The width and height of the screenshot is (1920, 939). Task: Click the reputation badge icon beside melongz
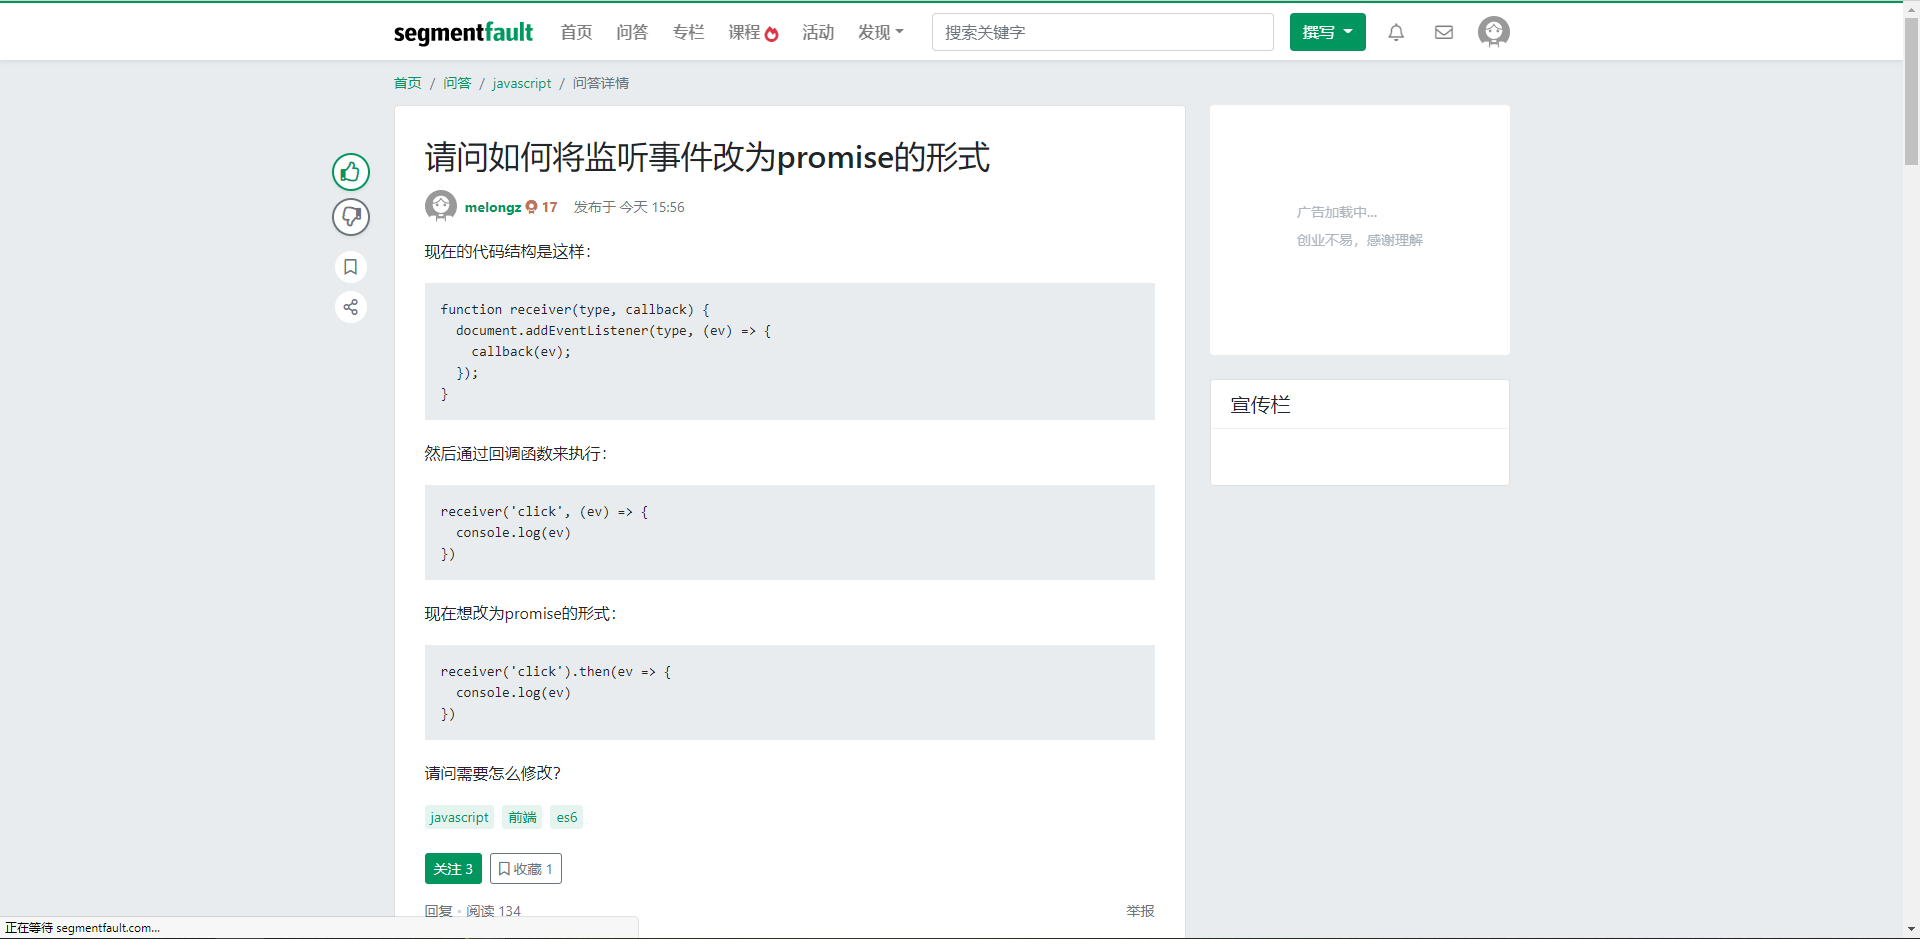pyautogui.click(x=531, y=207)
